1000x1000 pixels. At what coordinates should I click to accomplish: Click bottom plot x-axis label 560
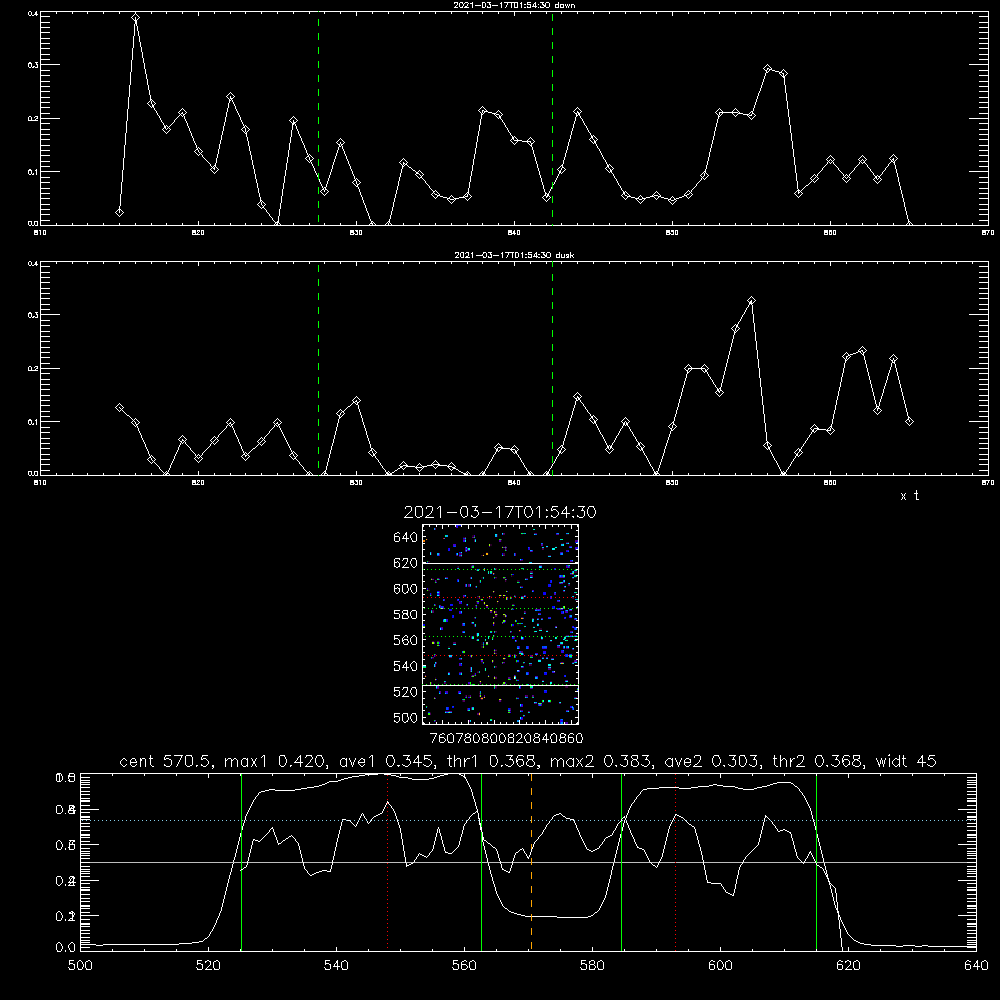click(464, 966)
